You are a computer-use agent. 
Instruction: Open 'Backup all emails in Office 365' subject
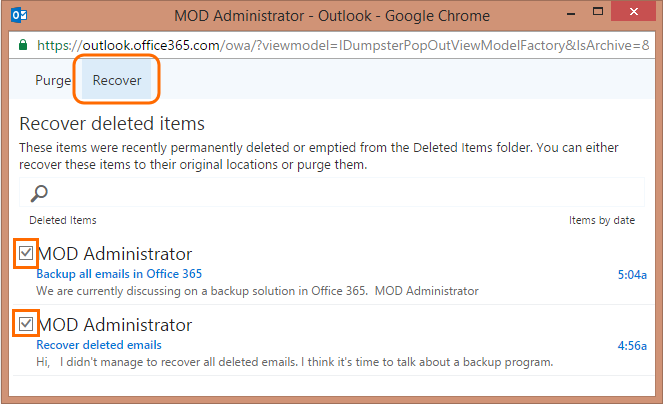[119, 274]
